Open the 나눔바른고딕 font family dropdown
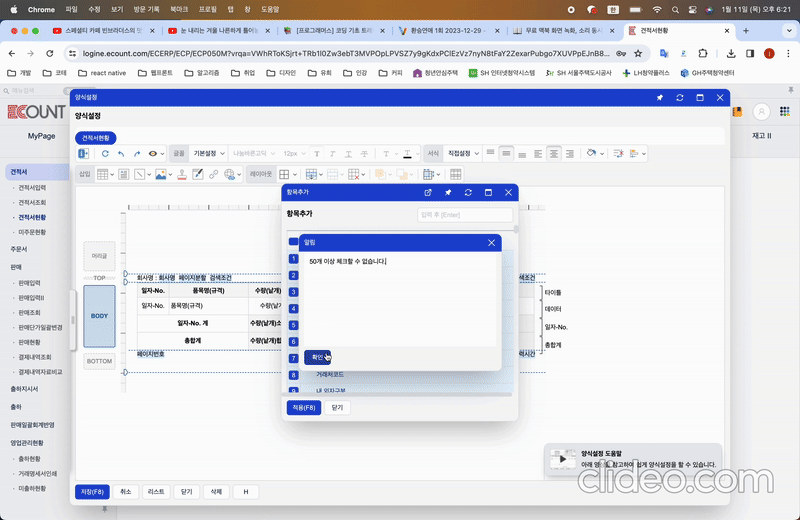Screen dimensions: 800x520 [x=254, y=154]
